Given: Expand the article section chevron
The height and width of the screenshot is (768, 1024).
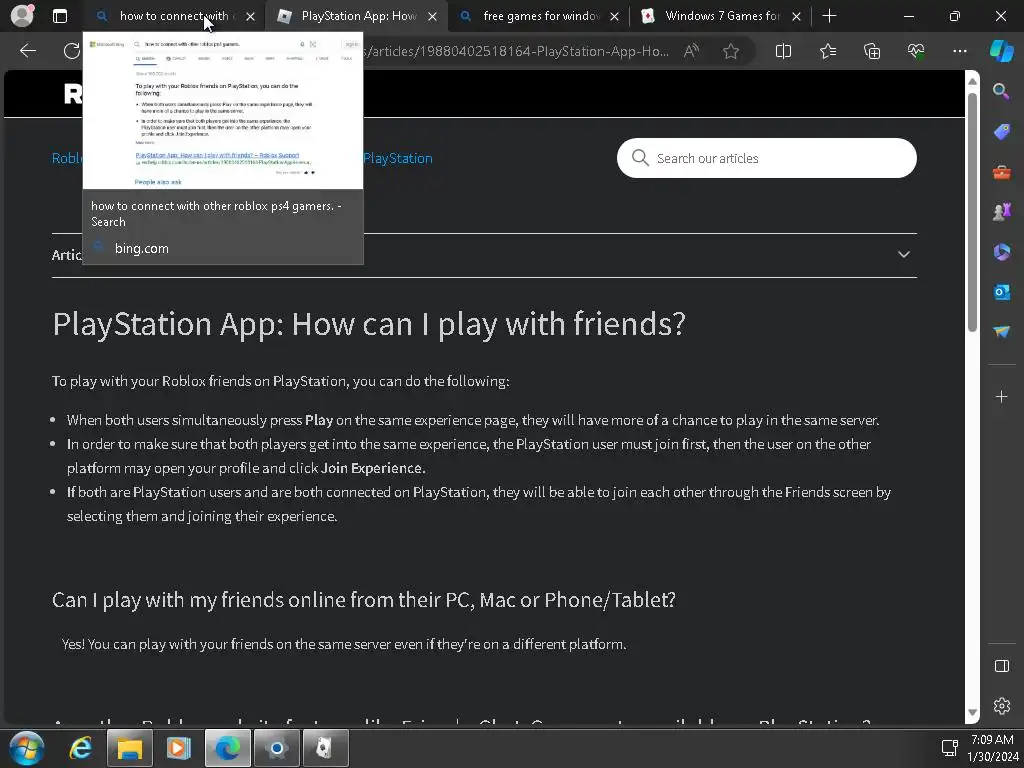Looking at the screenshot, I should 903,255.
